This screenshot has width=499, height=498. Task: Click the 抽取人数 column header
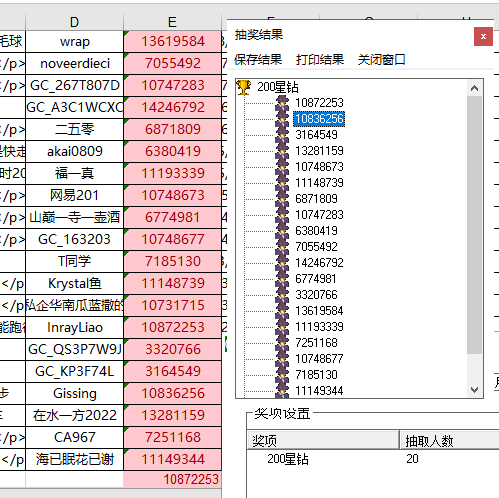point(449,441)
